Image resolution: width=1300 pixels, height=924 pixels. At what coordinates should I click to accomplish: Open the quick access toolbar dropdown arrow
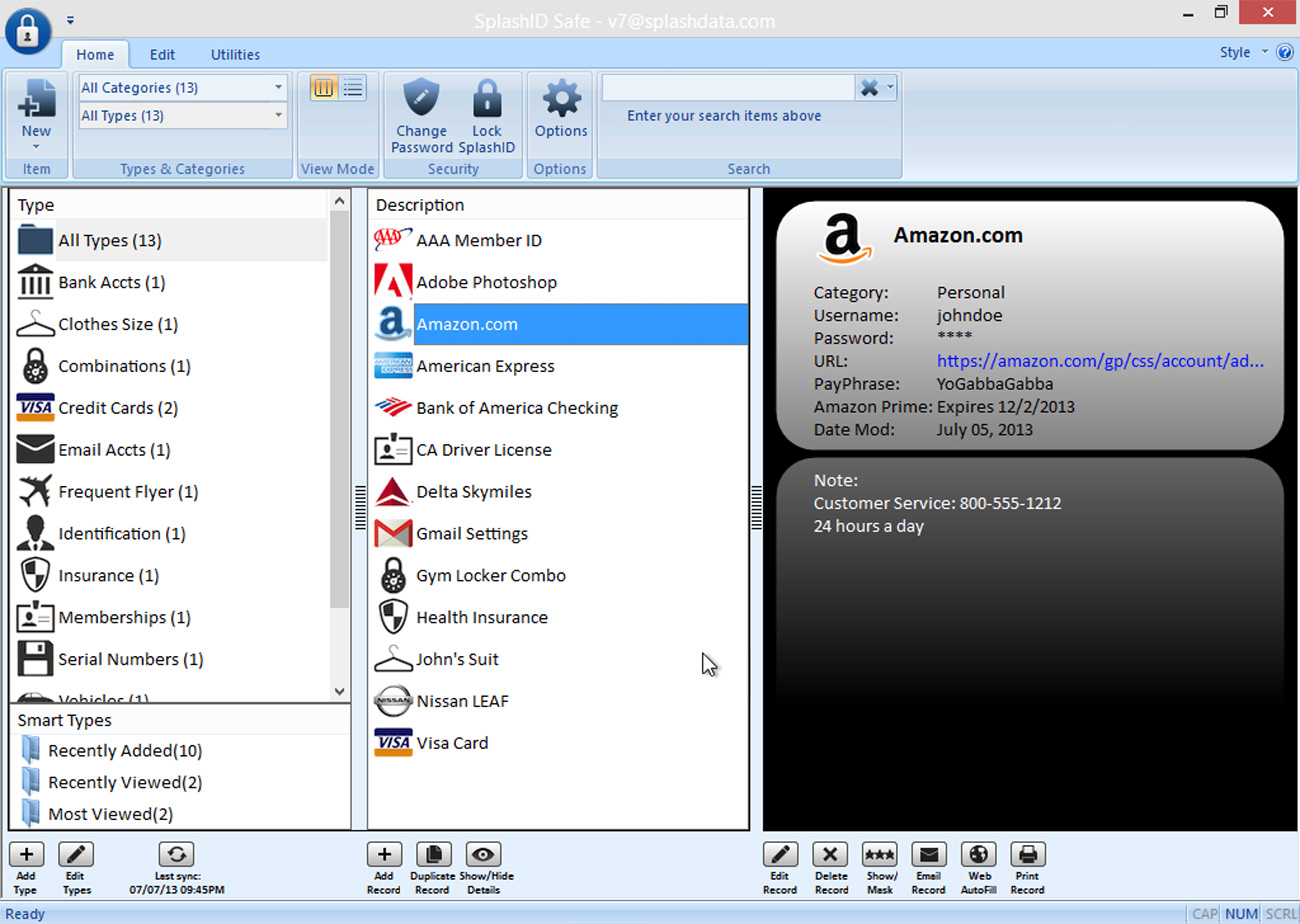point(70,19)
